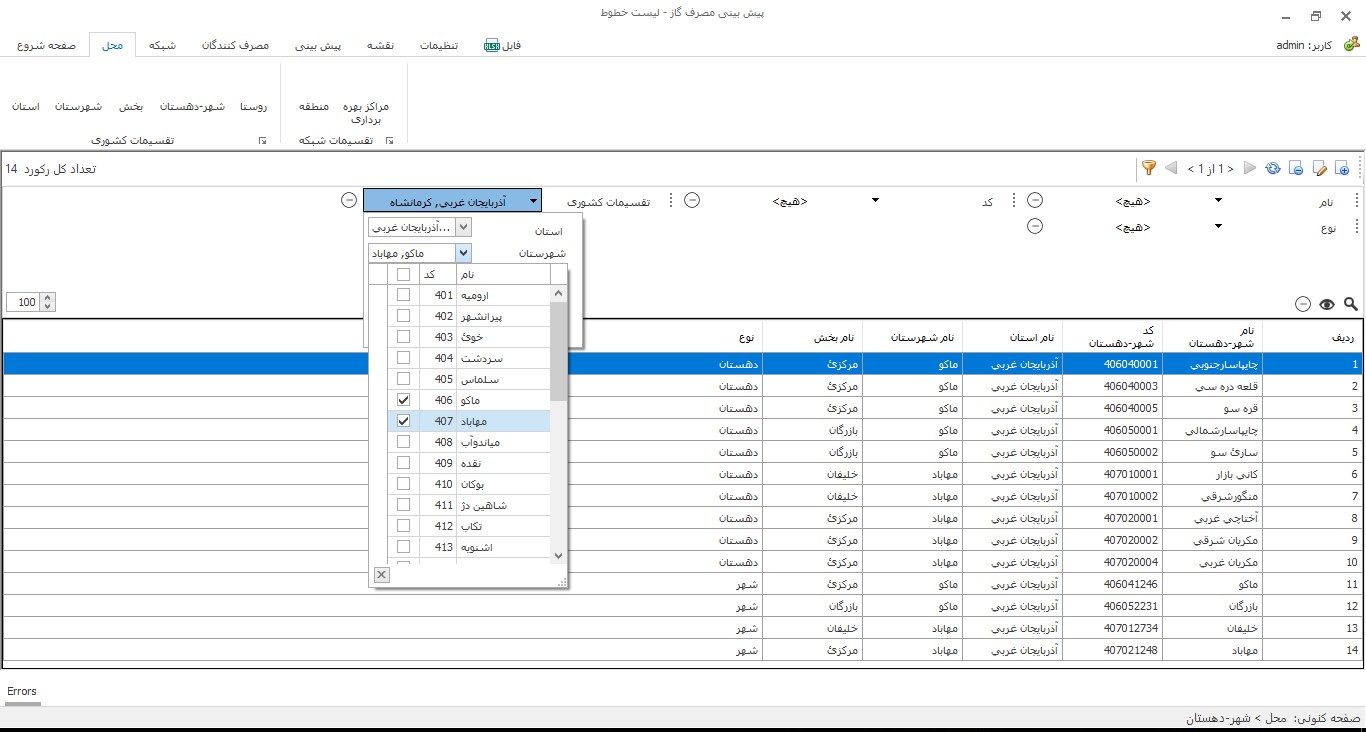Click the edit record pencil icon
The width and height of the screenshot is (1366, 732).
(1319, 168)
